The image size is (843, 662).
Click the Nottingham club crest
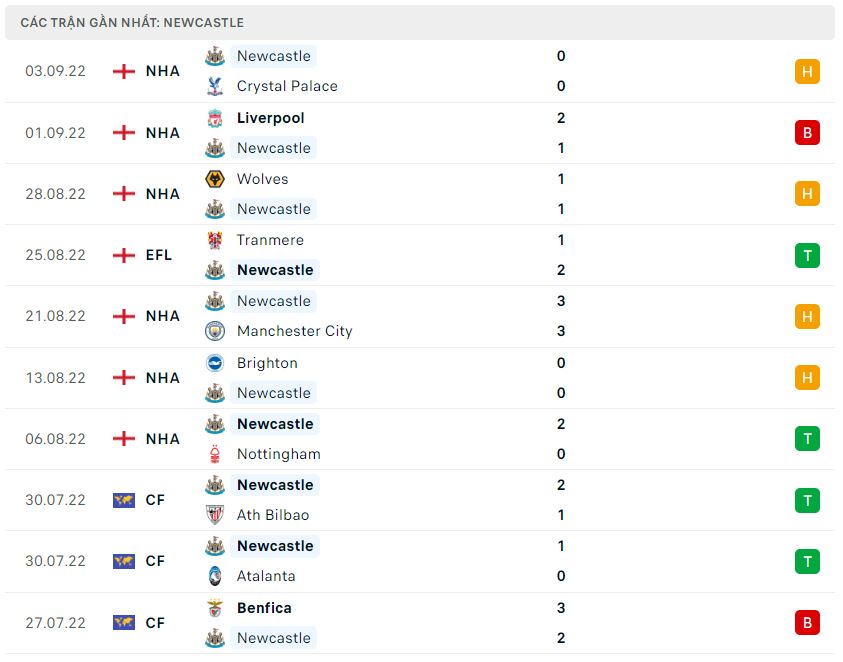point(214,454)
